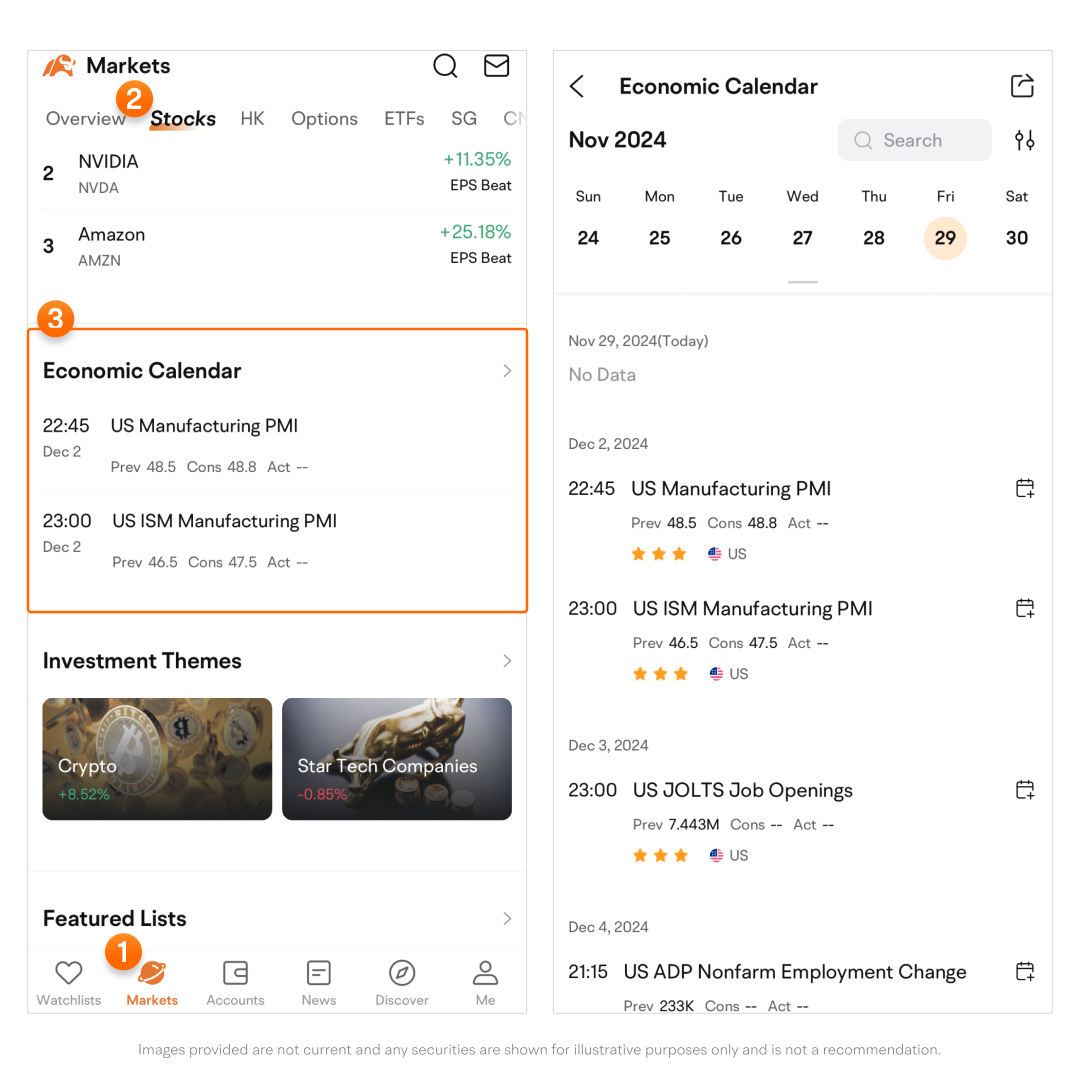The width and height of the screenshot is (1080, 1081).
Task: Add US Manufacturing PMI to calendar
Action: click(1025, 488)
